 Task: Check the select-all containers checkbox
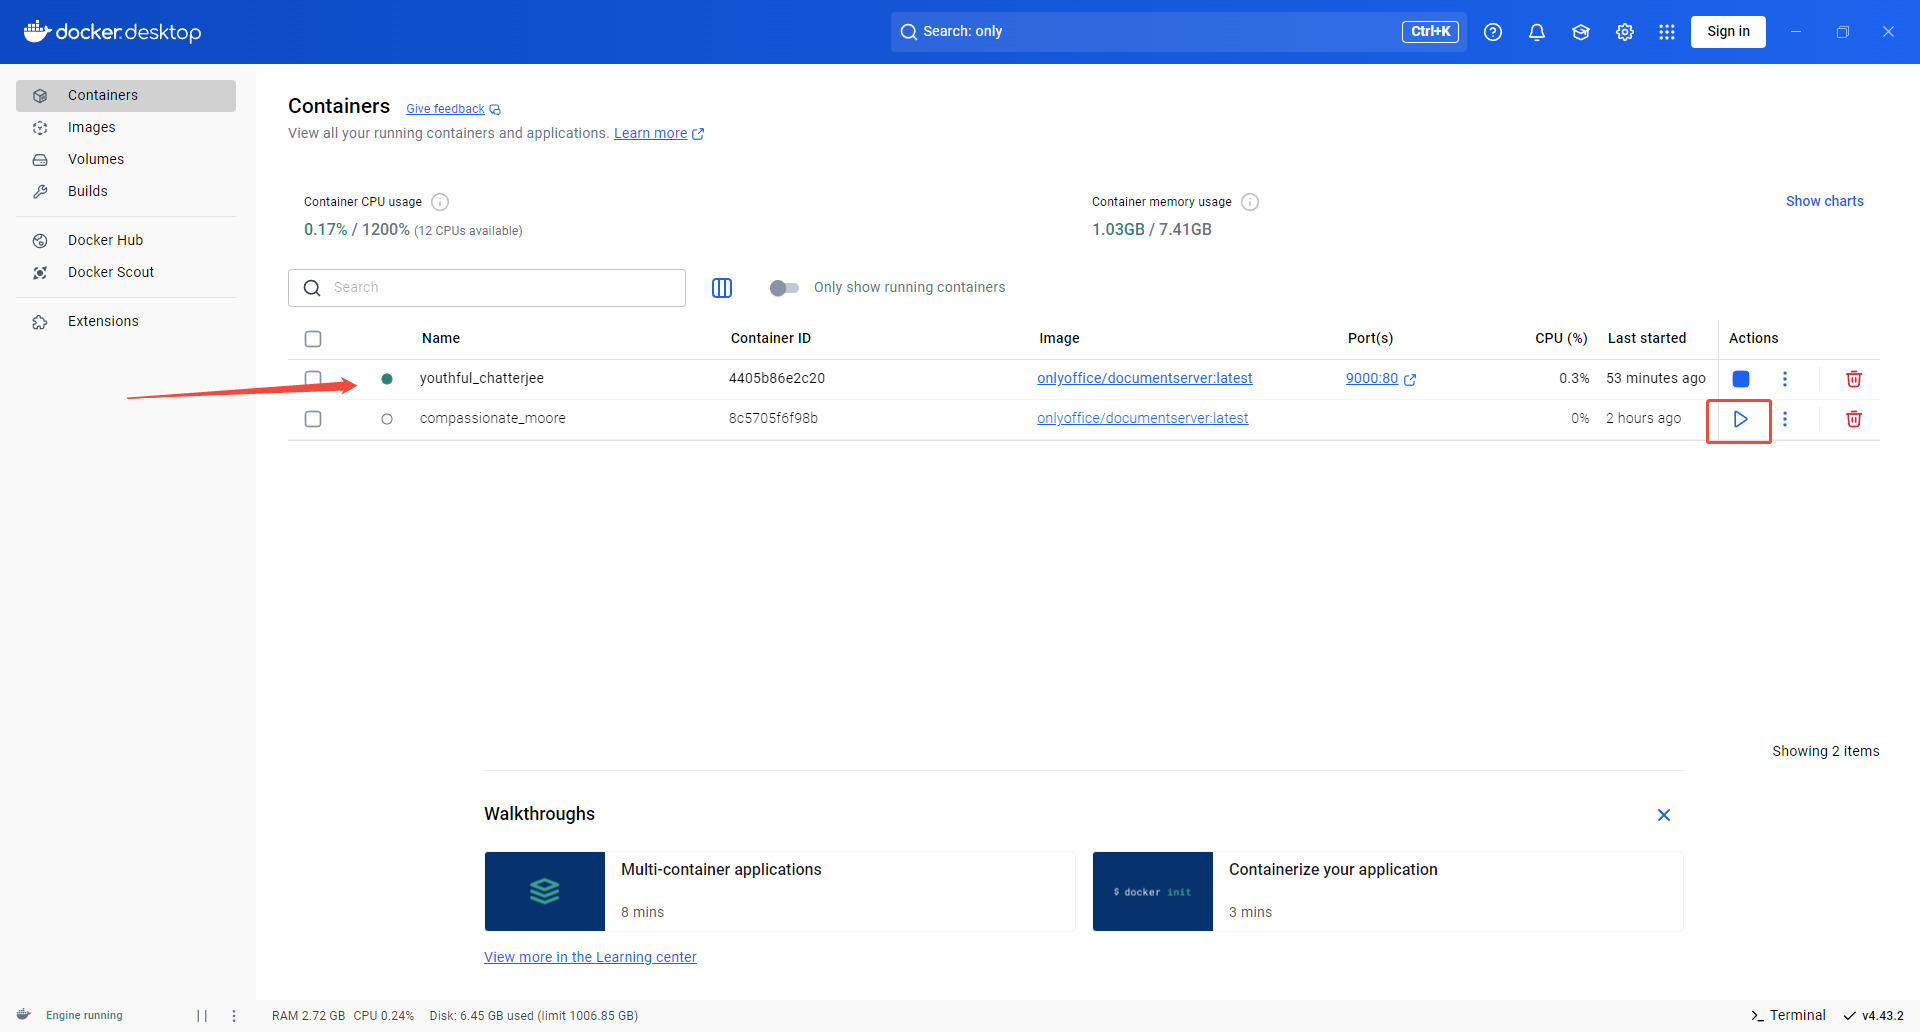click(x=313, y=338)
